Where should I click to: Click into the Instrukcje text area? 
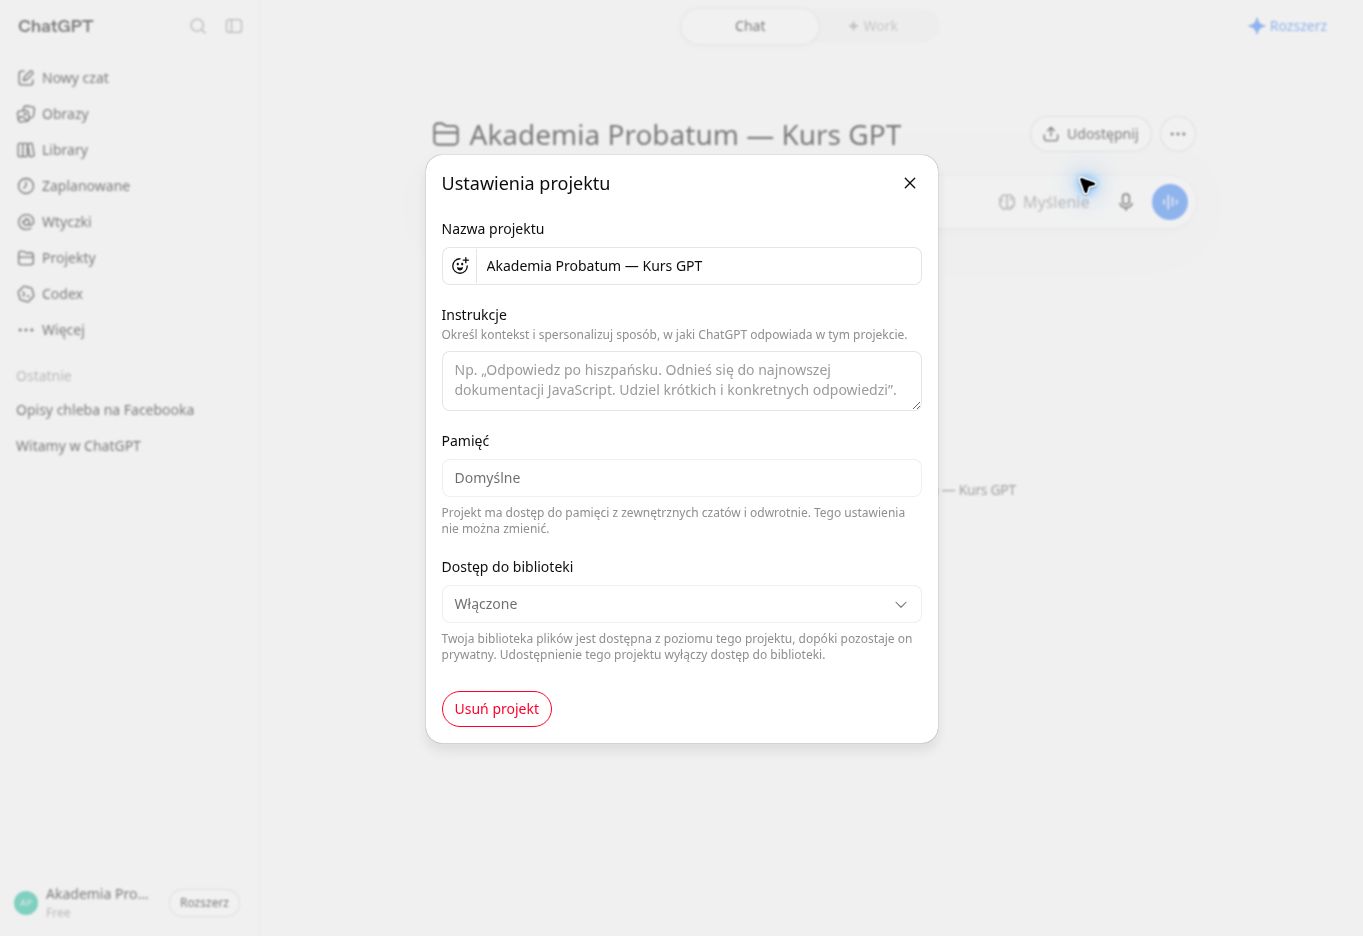coord(682,381)
